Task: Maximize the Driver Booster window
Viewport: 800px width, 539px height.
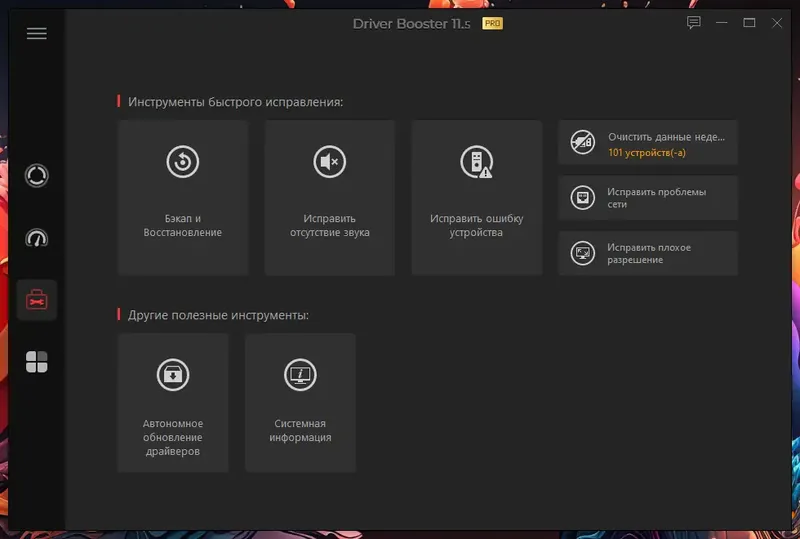Action: point(749,23)
